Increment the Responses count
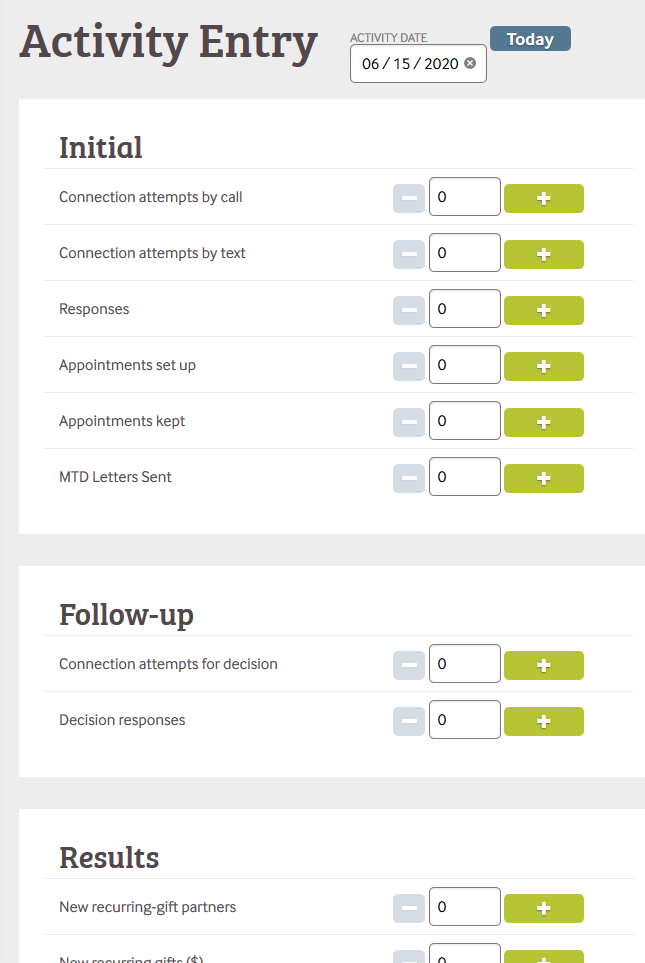Image resolution: width=645 pixels, height=963 pixels. pyautogui.click(x=543, y=310)
